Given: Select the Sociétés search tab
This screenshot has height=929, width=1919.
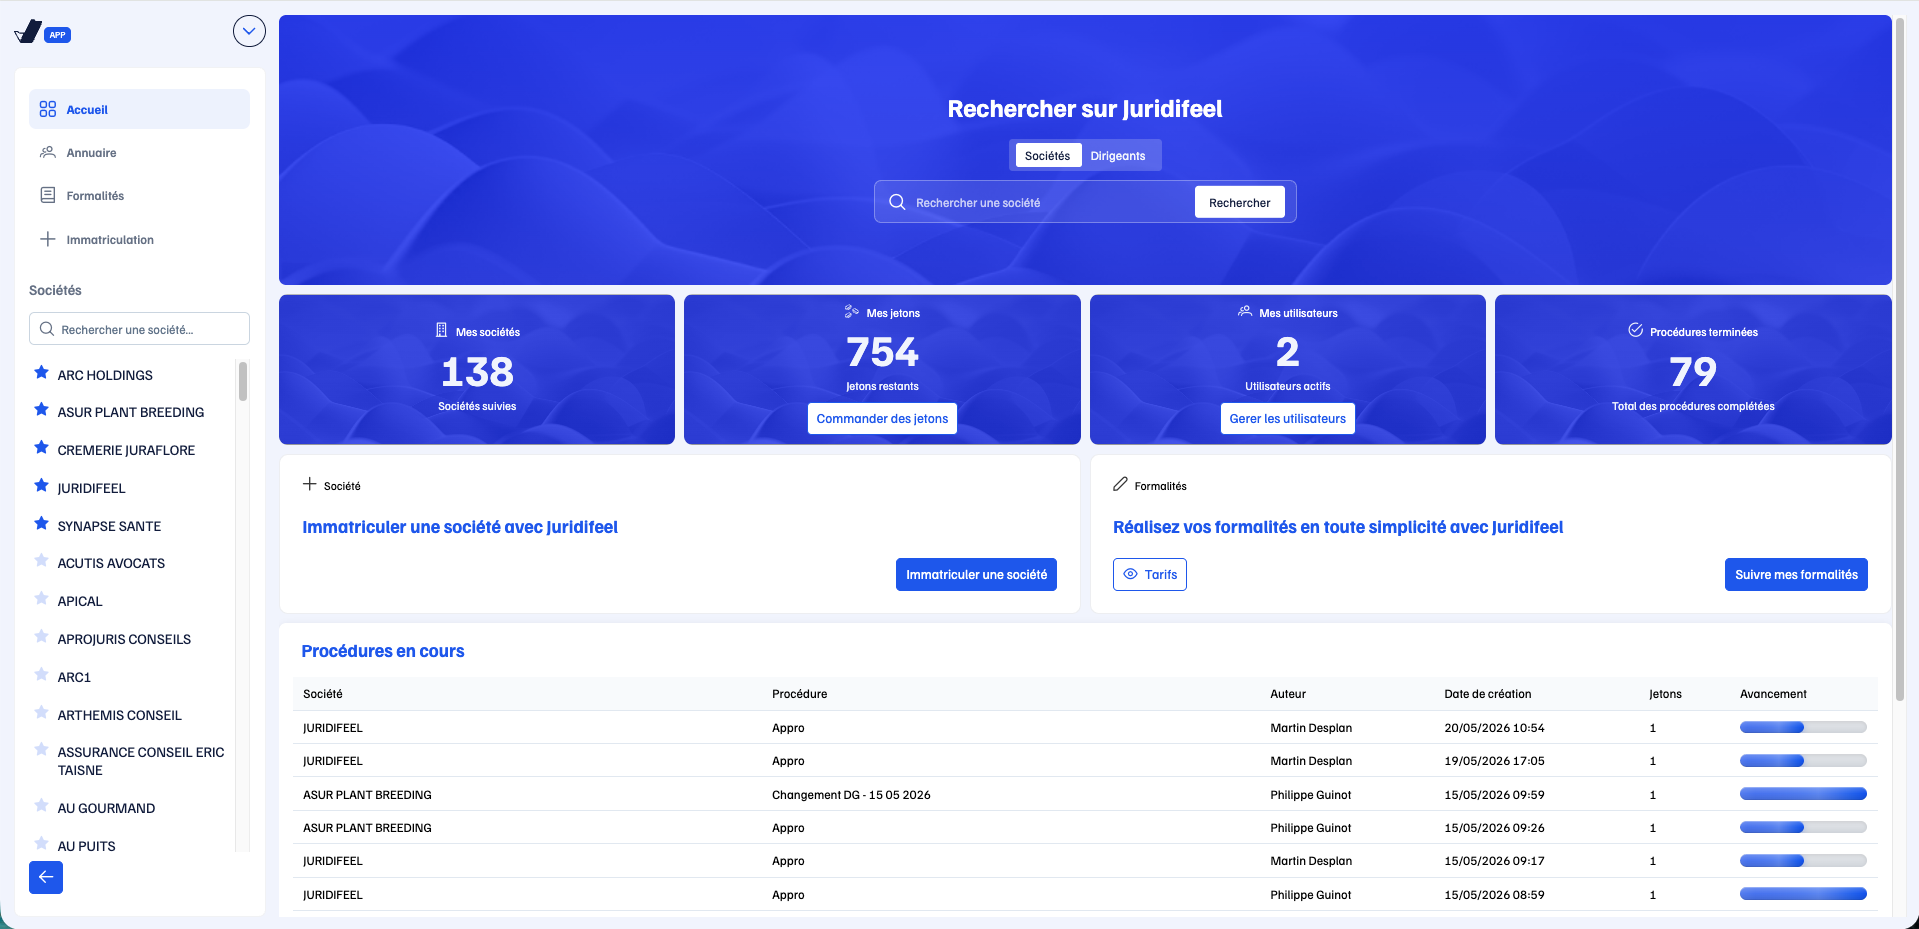Looking at the screenshot, I should [1047, 155].
